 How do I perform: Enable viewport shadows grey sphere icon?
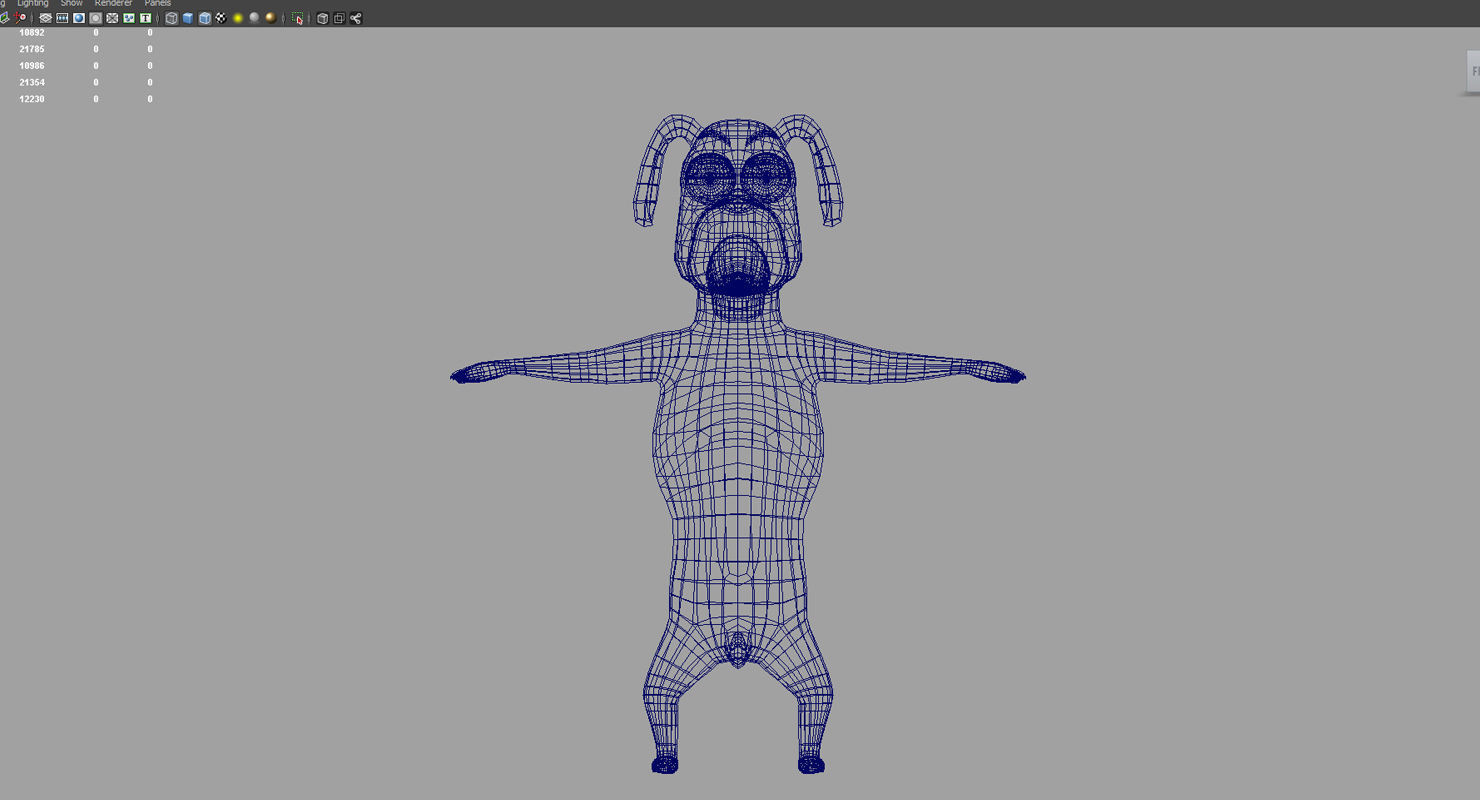[254, 18]
